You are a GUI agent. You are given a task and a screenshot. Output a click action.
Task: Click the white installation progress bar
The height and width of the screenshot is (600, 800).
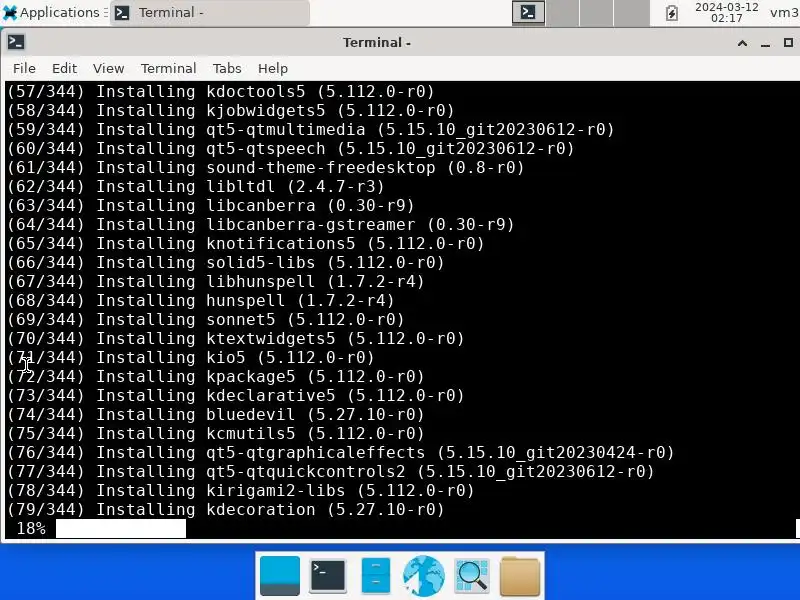(121, 529)
